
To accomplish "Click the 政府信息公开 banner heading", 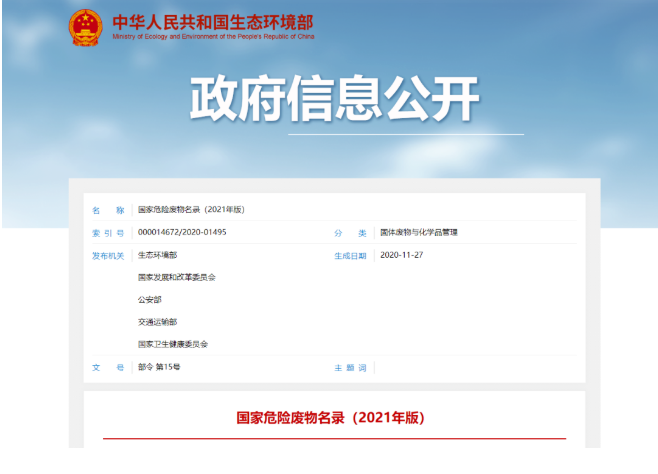I will [334, 100].
